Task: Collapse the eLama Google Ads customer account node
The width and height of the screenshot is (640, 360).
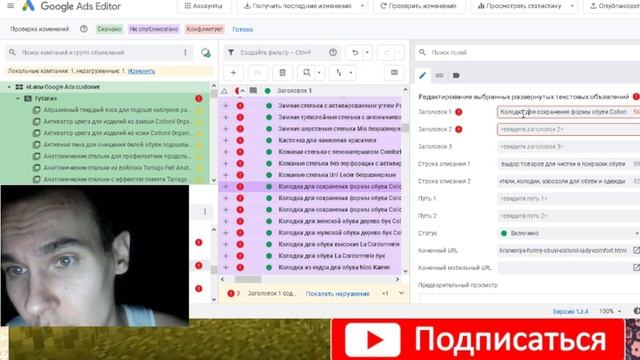Action: tap(9, 87)
